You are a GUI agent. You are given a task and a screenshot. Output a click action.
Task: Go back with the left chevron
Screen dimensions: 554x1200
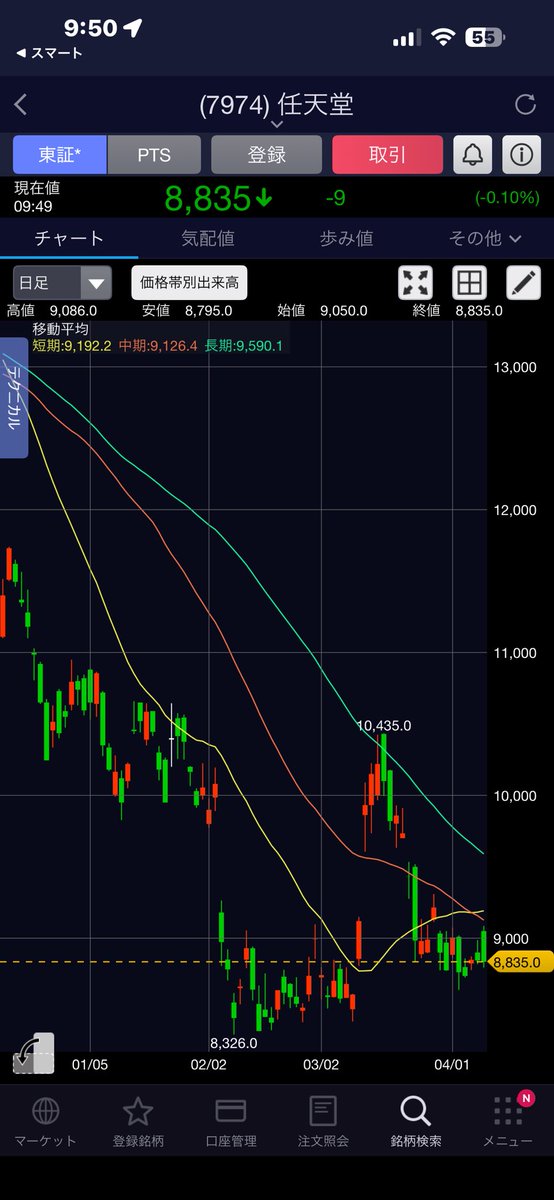pos(21,104)
